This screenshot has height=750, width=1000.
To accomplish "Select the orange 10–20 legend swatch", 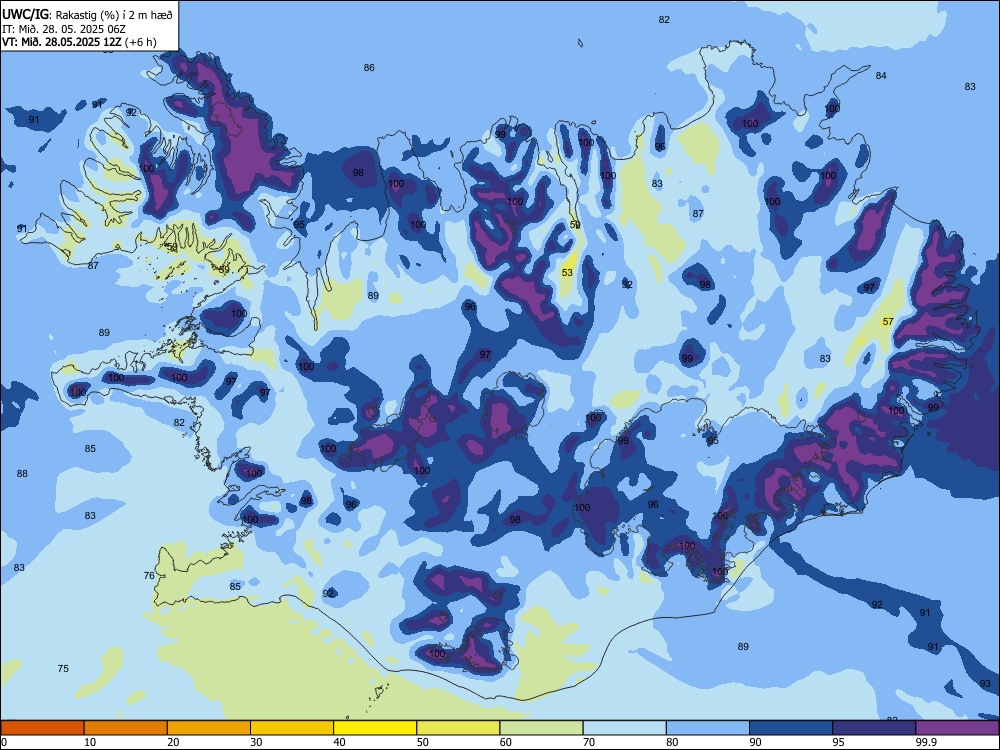I will pos(126,728).
